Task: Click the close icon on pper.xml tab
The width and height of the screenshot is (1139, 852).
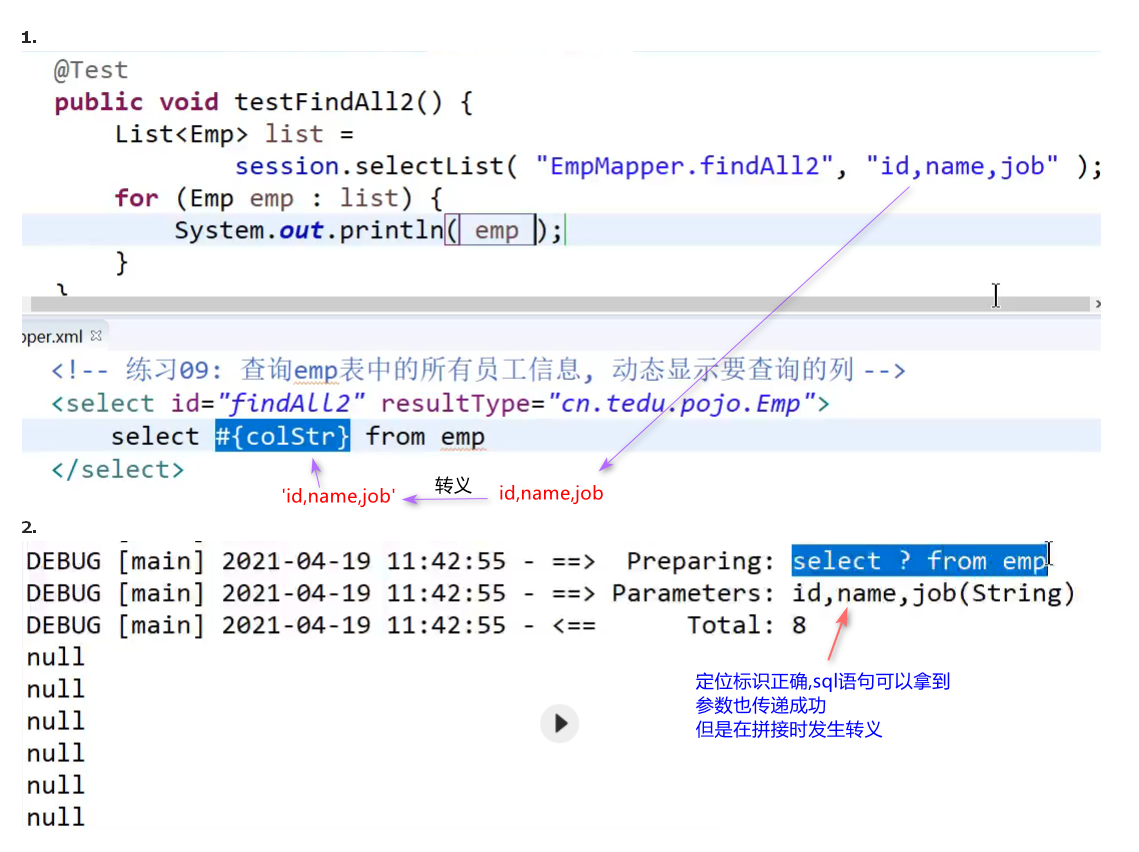Action: pyautogui.click(x=95, y=336)
